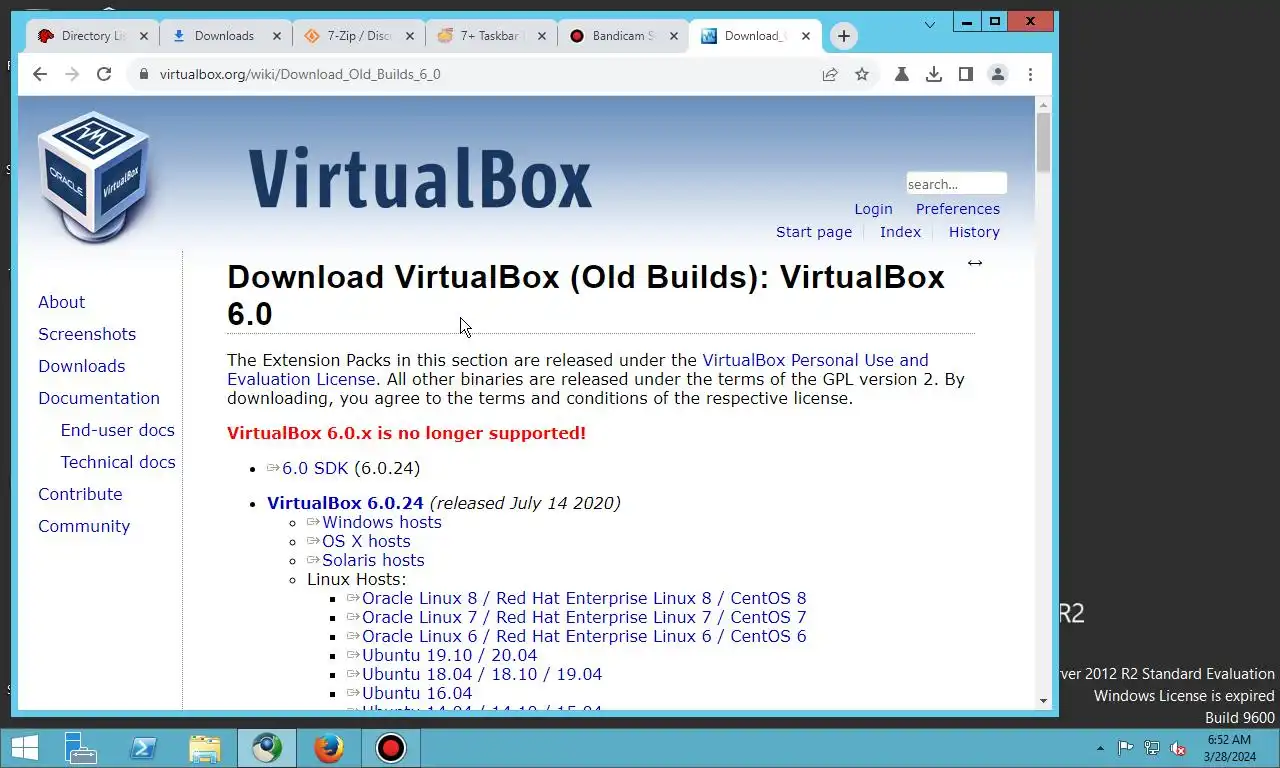Viewport: 1280px width, 768px height.
Task: Switch to the 7+ Taskbar tab
Action: coord(491,36)
